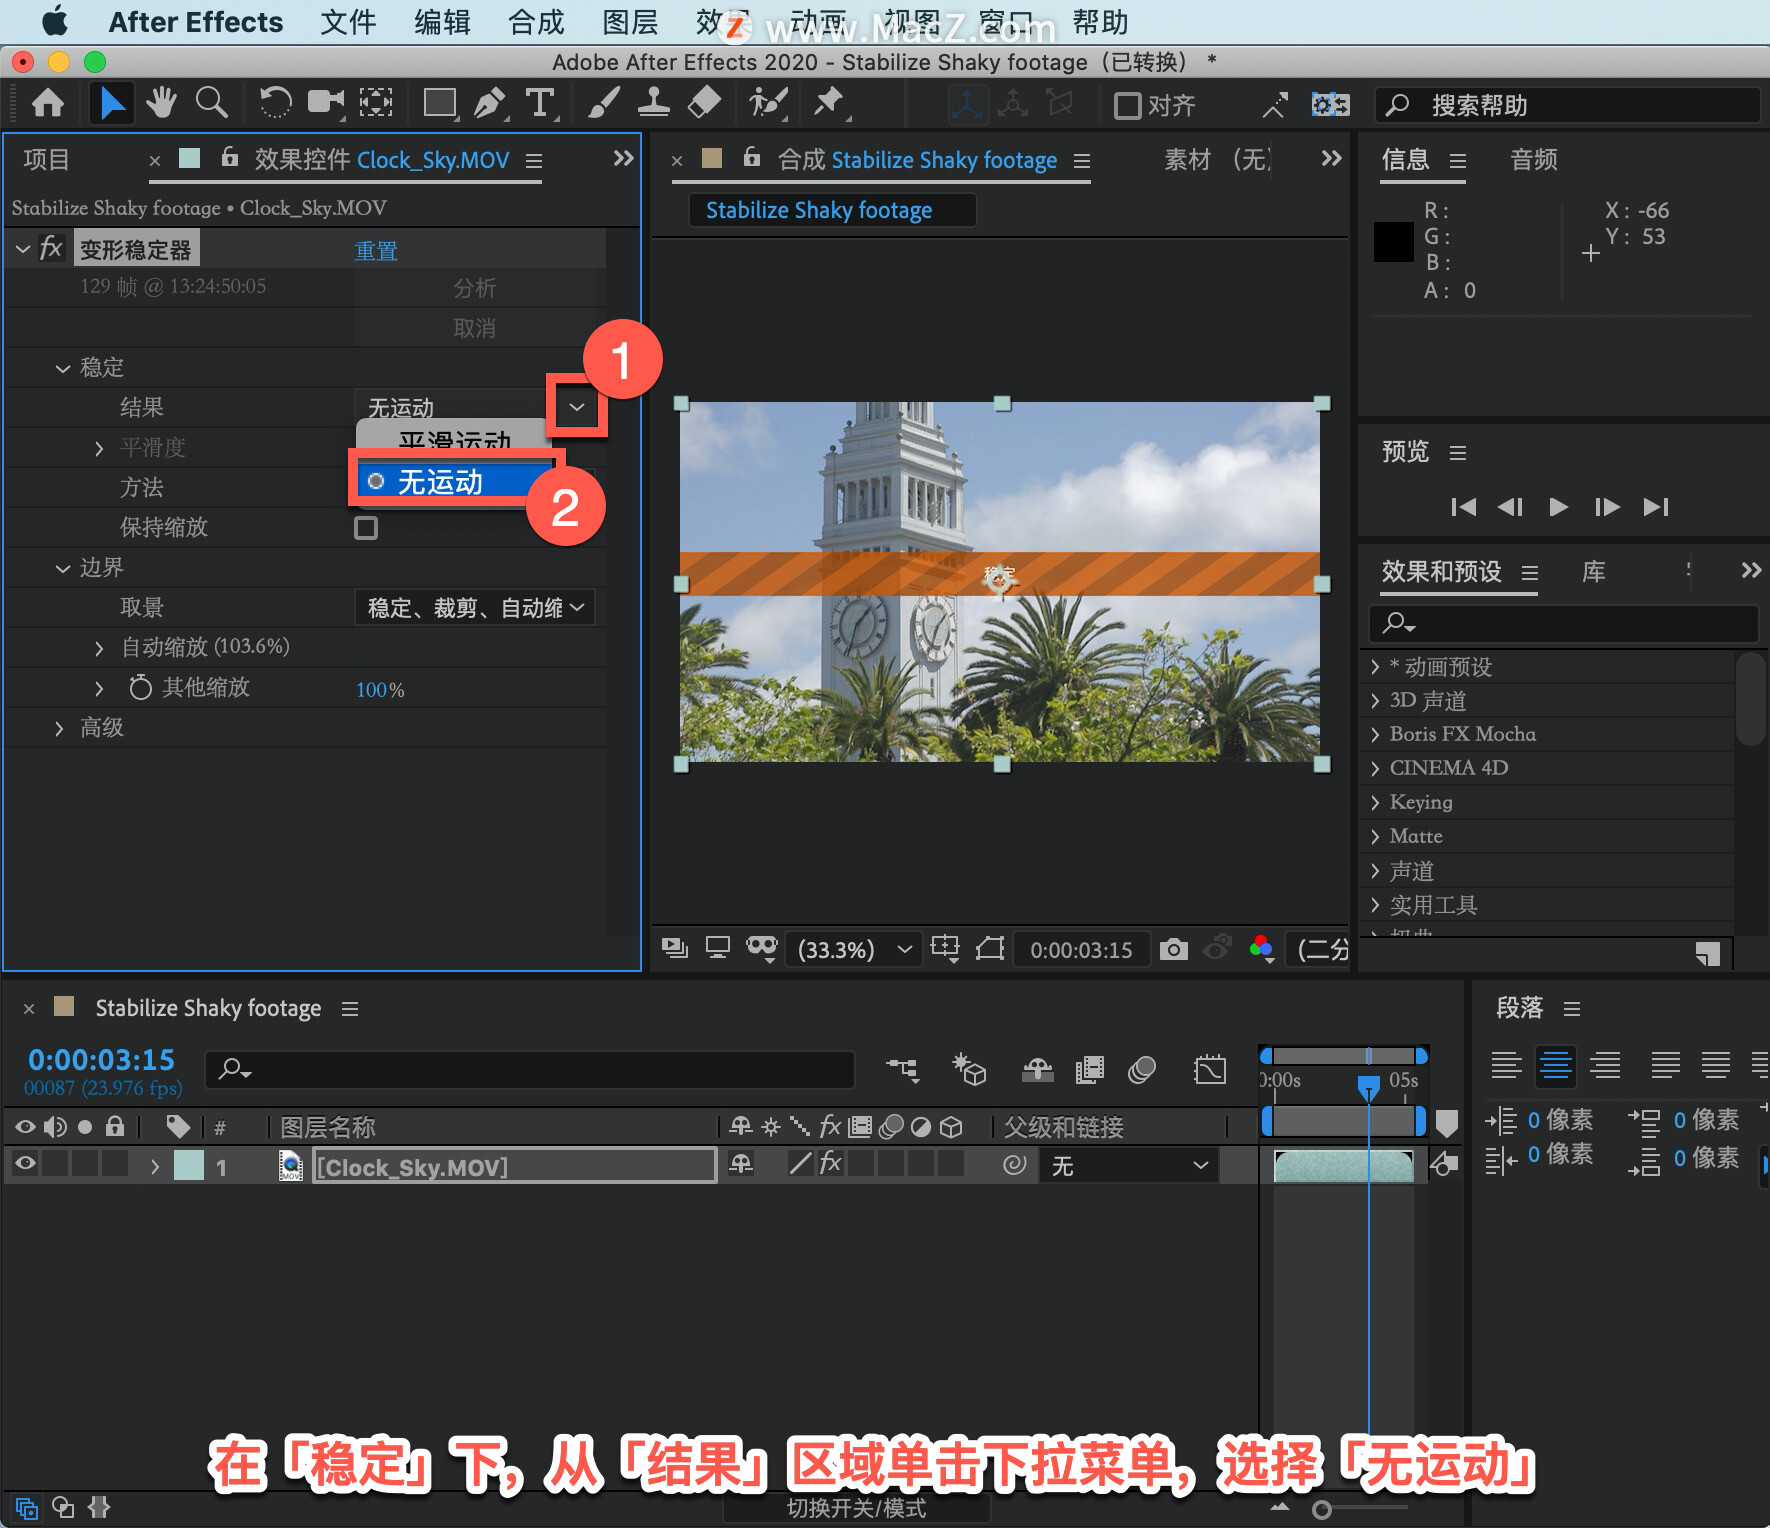Click the Stabilize Shaky footage breadcrumb button
This screenshot has width=1770, height=1528.
click(x=832, y=210)
